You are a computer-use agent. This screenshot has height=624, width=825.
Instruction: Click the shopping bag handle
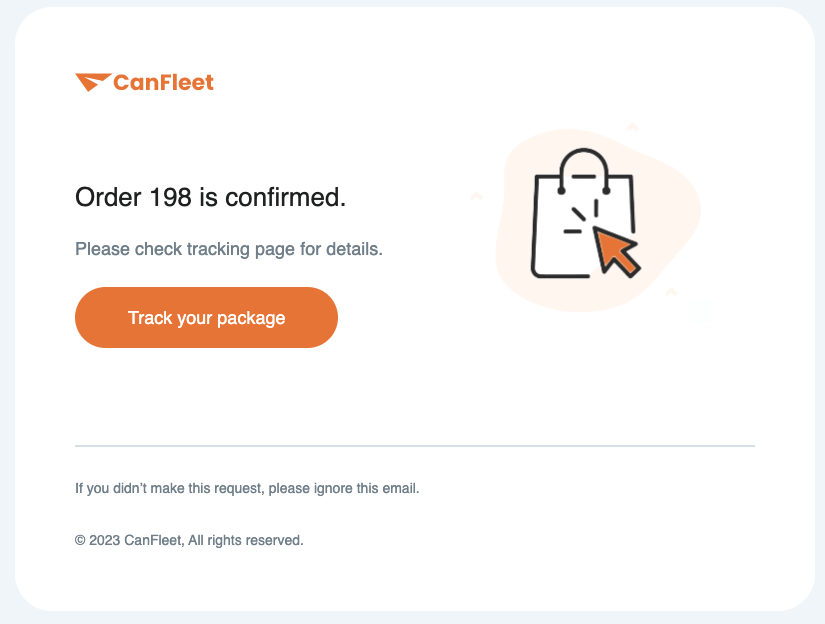tap(583, 170)
